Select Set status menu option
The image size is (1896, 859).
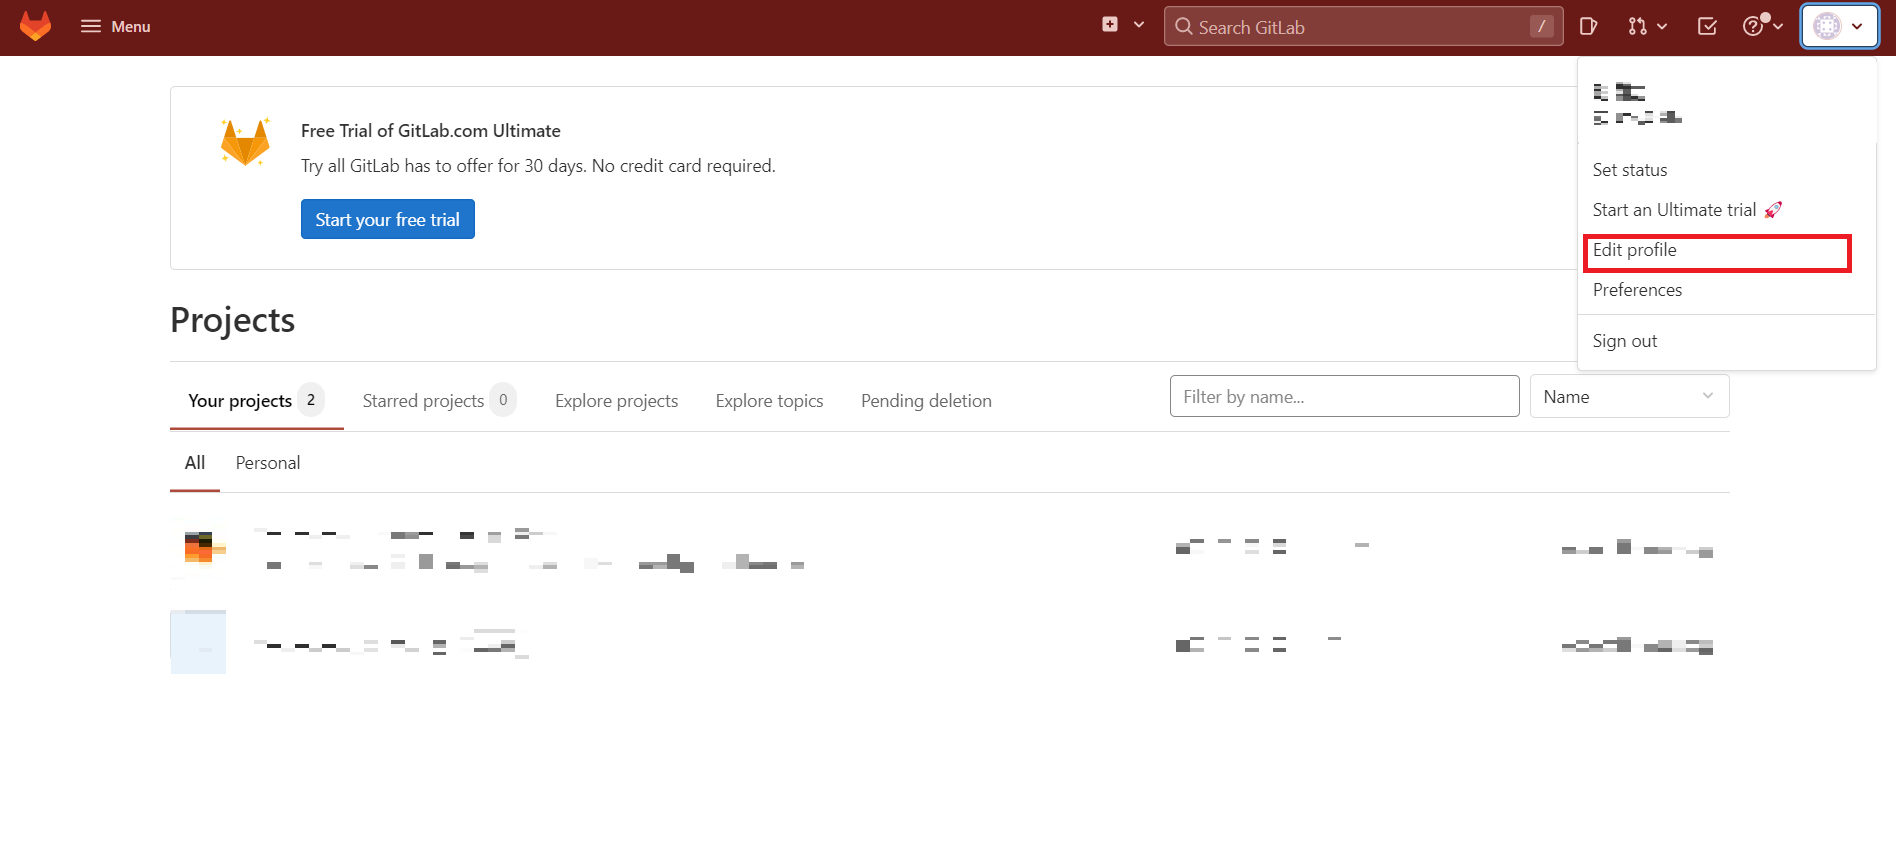[x=1630, y=170]
